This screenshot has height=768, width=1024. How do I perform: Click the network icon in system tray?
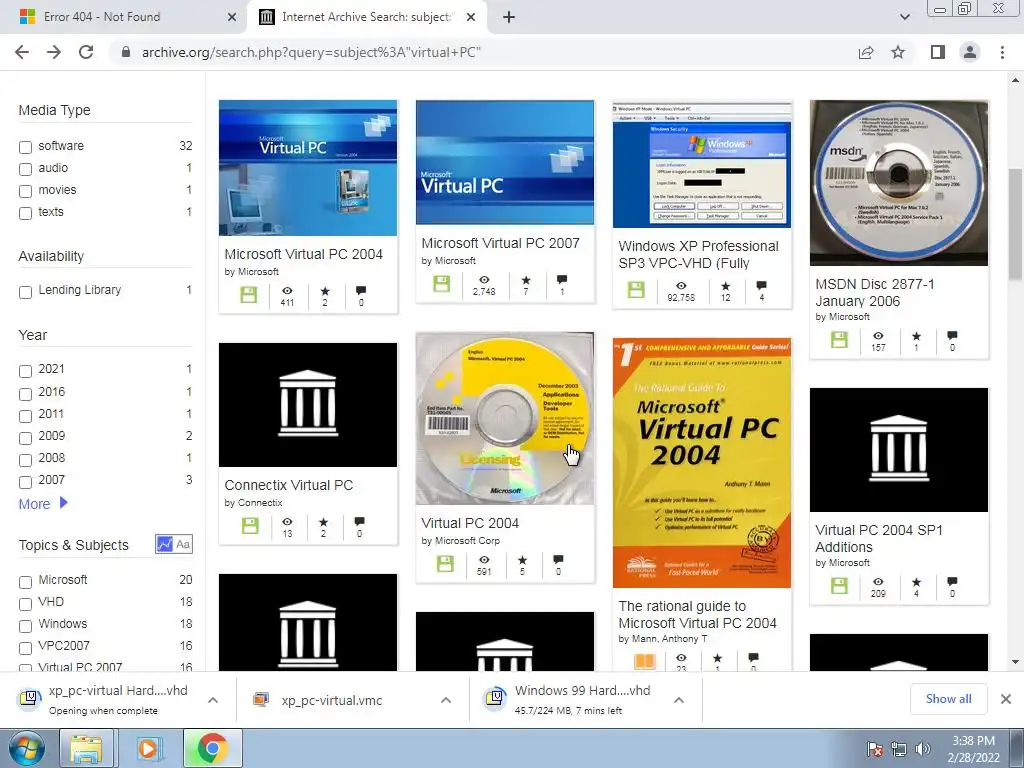point(899,749)
